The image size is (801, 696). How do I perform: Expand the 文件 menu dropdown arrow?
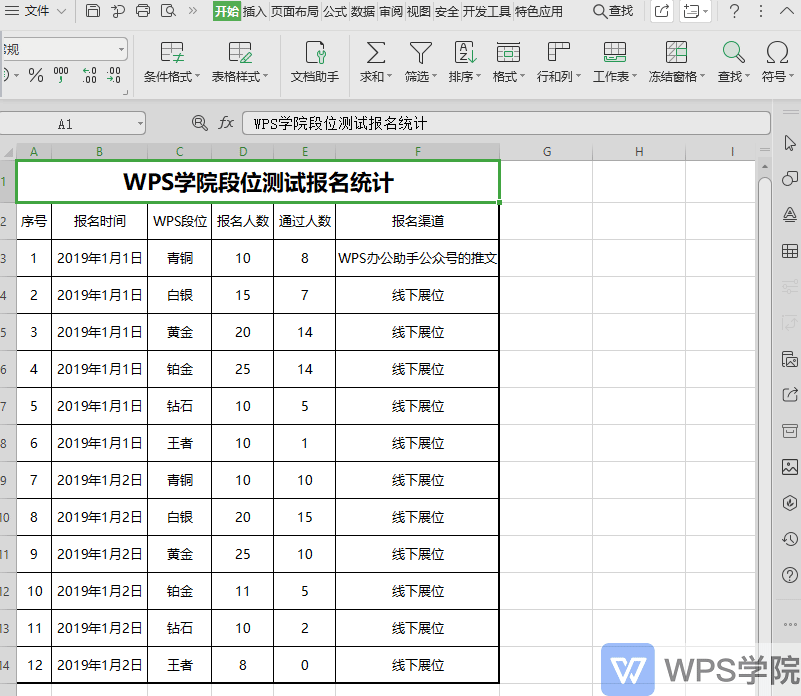[x=61, y=11]
